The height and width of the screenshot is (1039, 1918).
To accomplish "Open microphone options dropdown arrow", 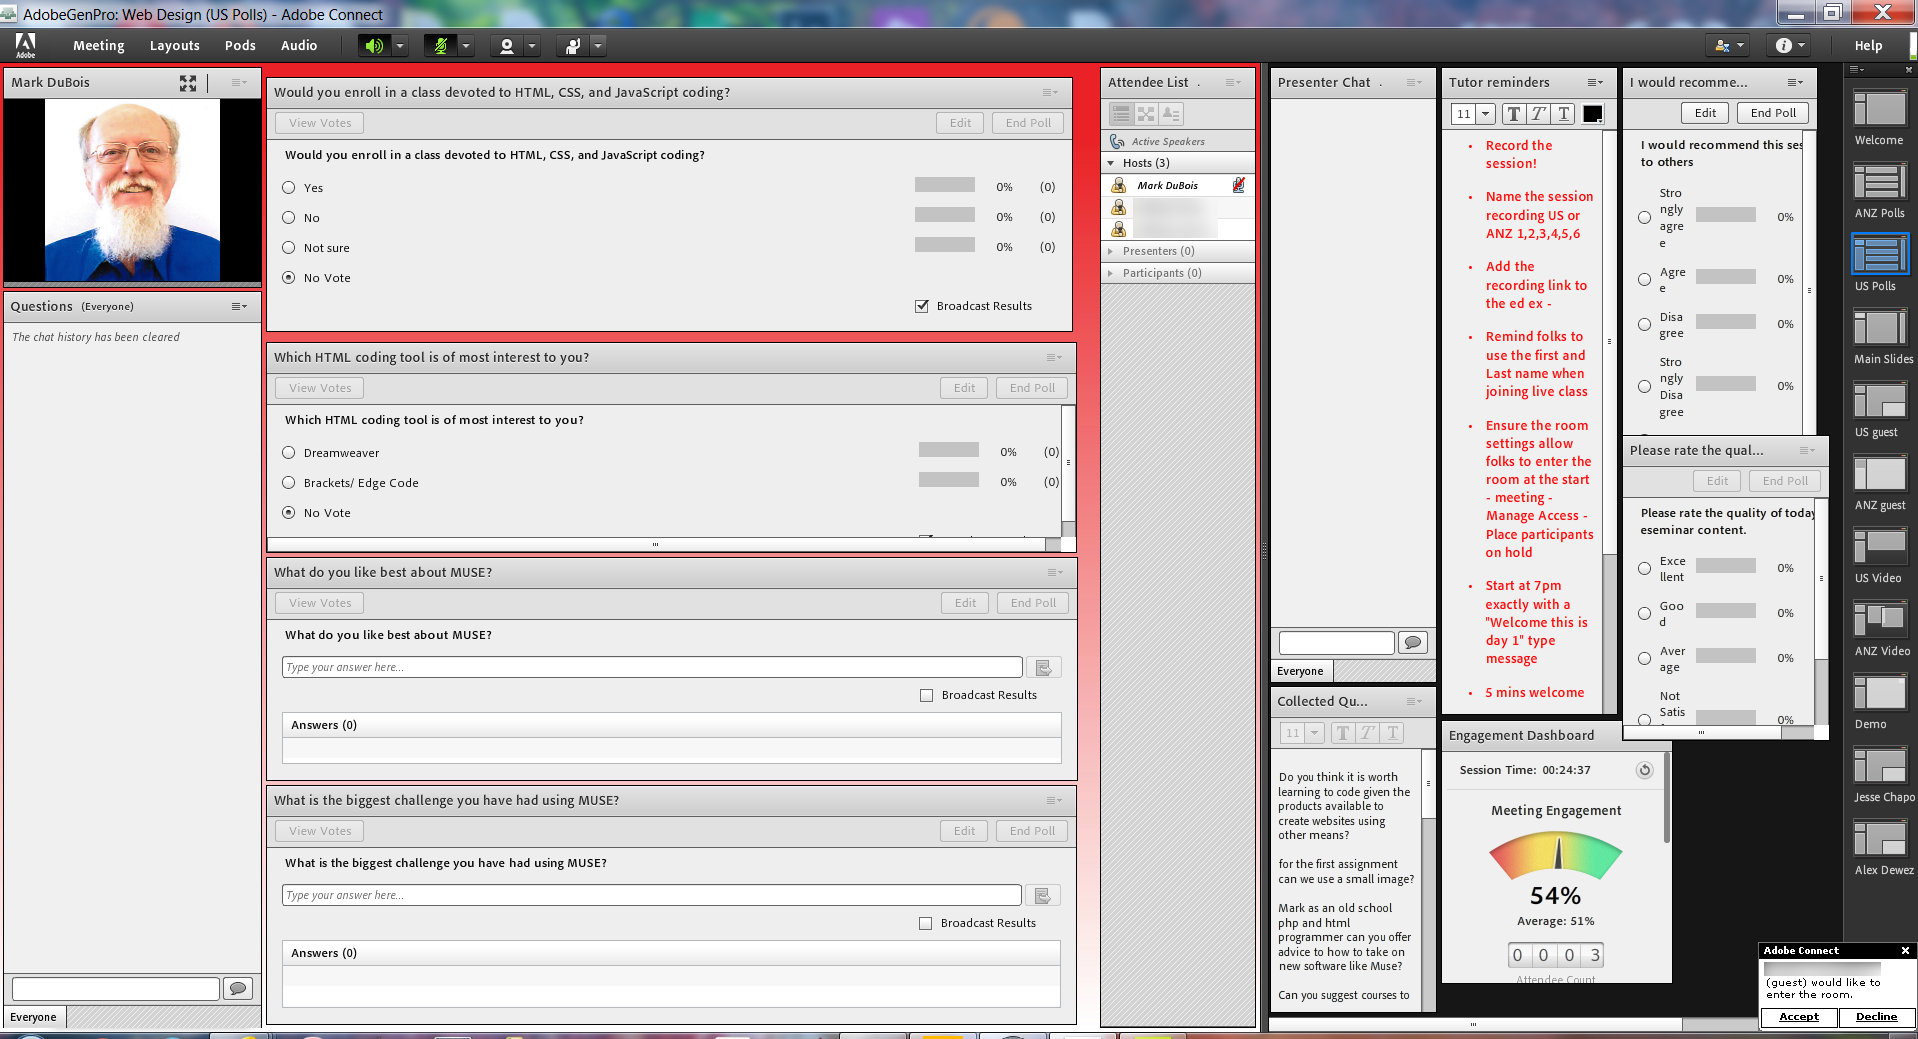I will 465,46.
